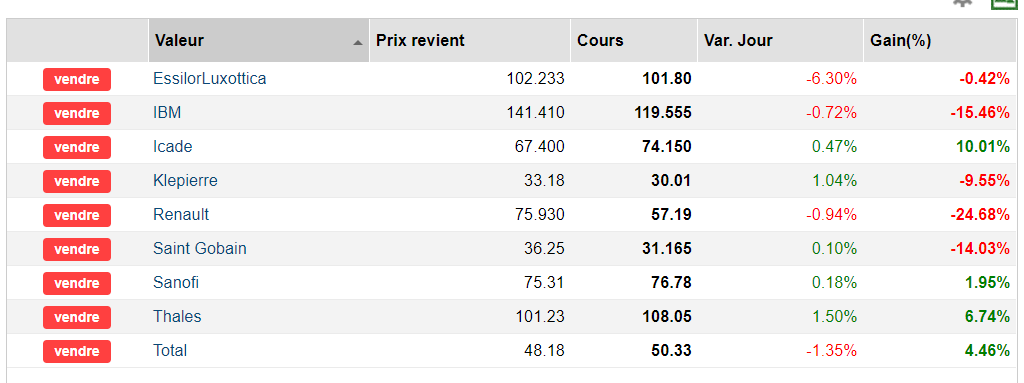Open the Saint Gobain link

(200, 248)
